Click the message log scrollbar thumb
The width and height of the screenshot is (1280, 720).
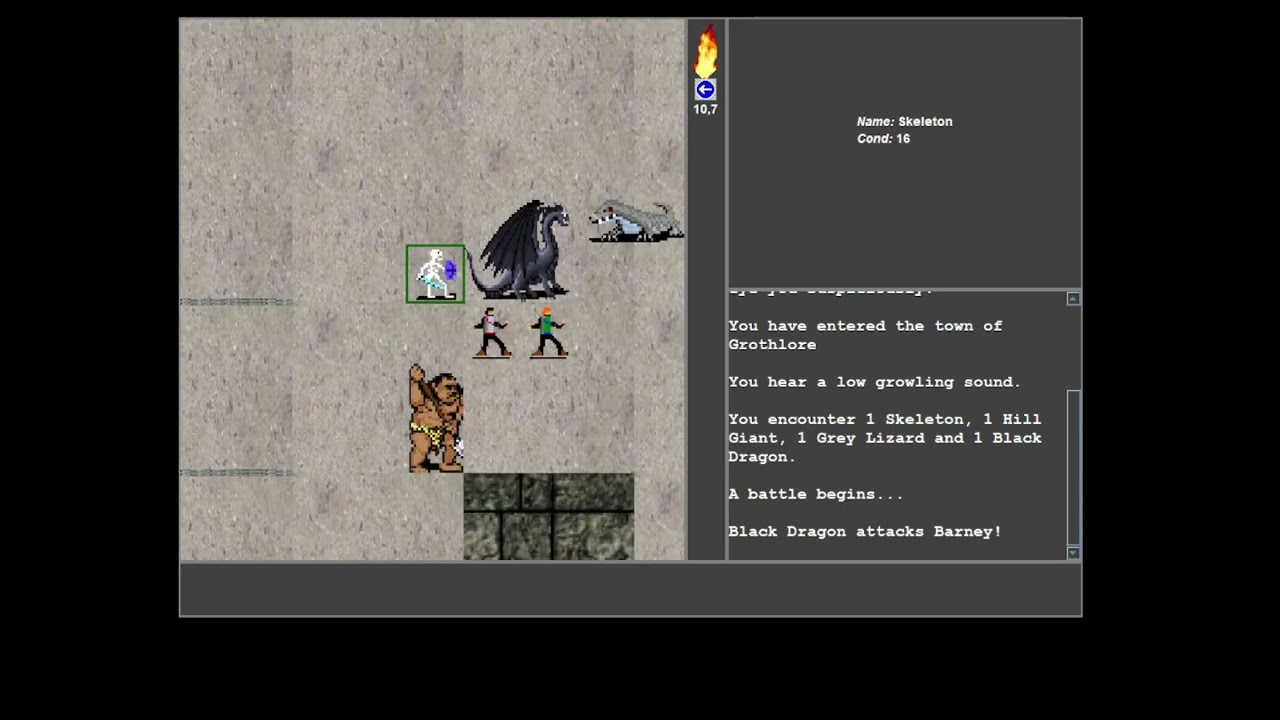click(1073, 466)
